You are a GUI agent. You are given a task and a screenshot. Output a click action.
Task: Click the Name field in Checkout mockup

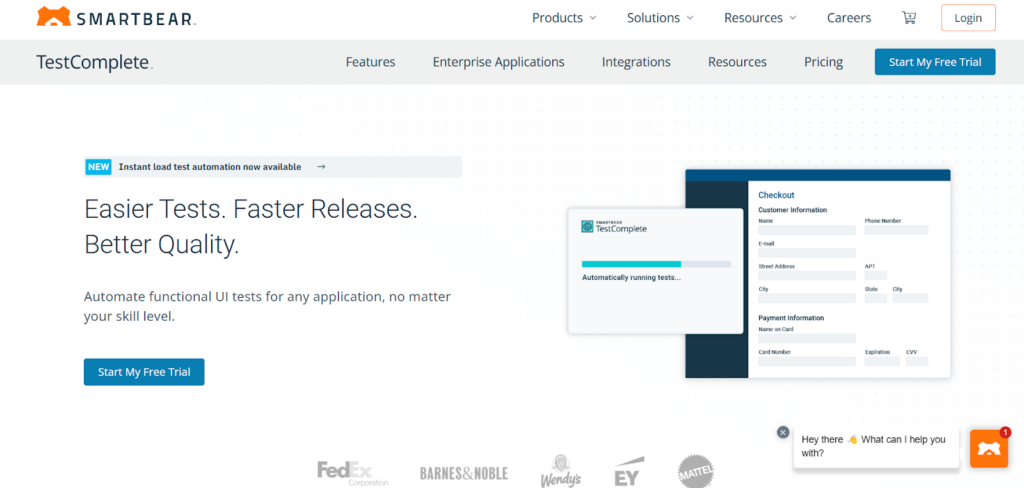(x=807, y=230)
